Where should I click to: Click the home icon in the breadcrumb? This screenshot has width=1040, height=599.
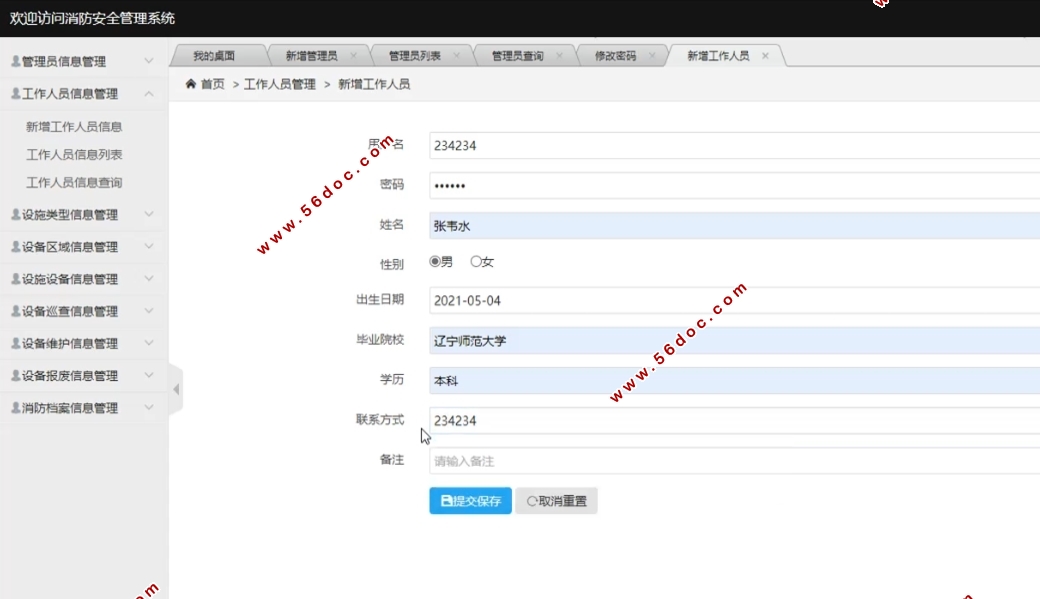190,84
